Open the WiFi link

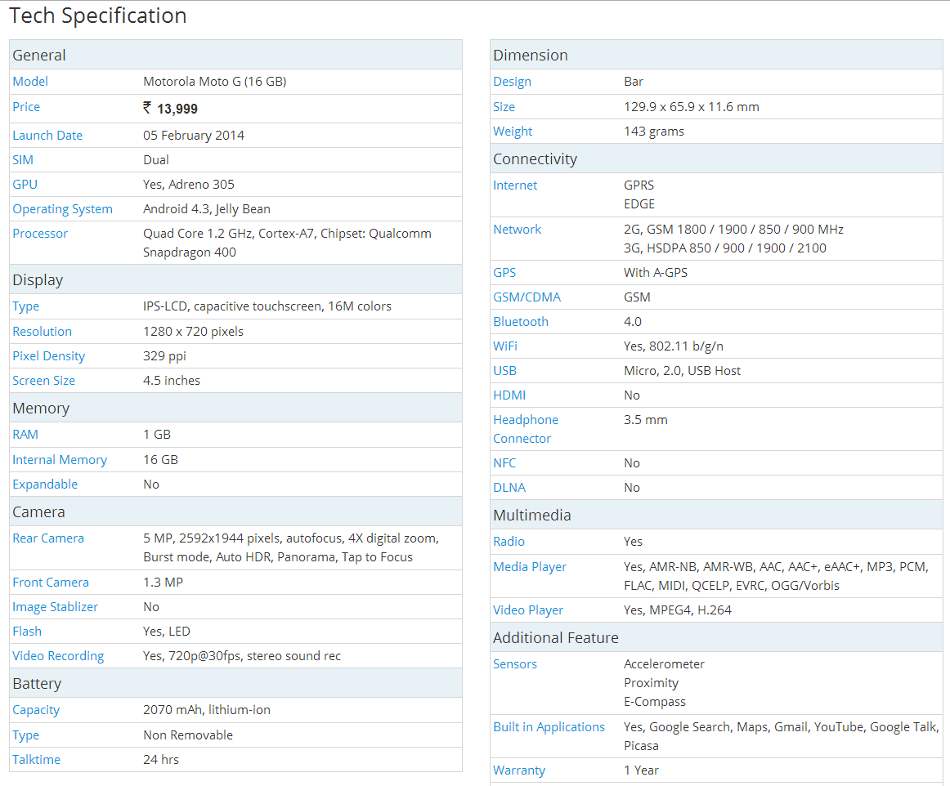point(505,346)
